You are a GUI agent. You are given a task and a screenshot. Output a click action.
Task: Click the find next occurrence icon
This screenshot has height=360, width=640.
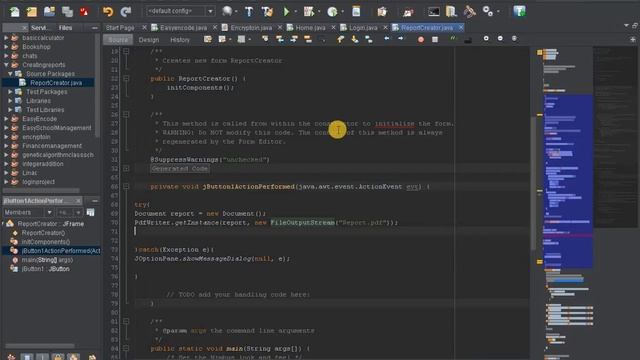click(x=294, y=39)
